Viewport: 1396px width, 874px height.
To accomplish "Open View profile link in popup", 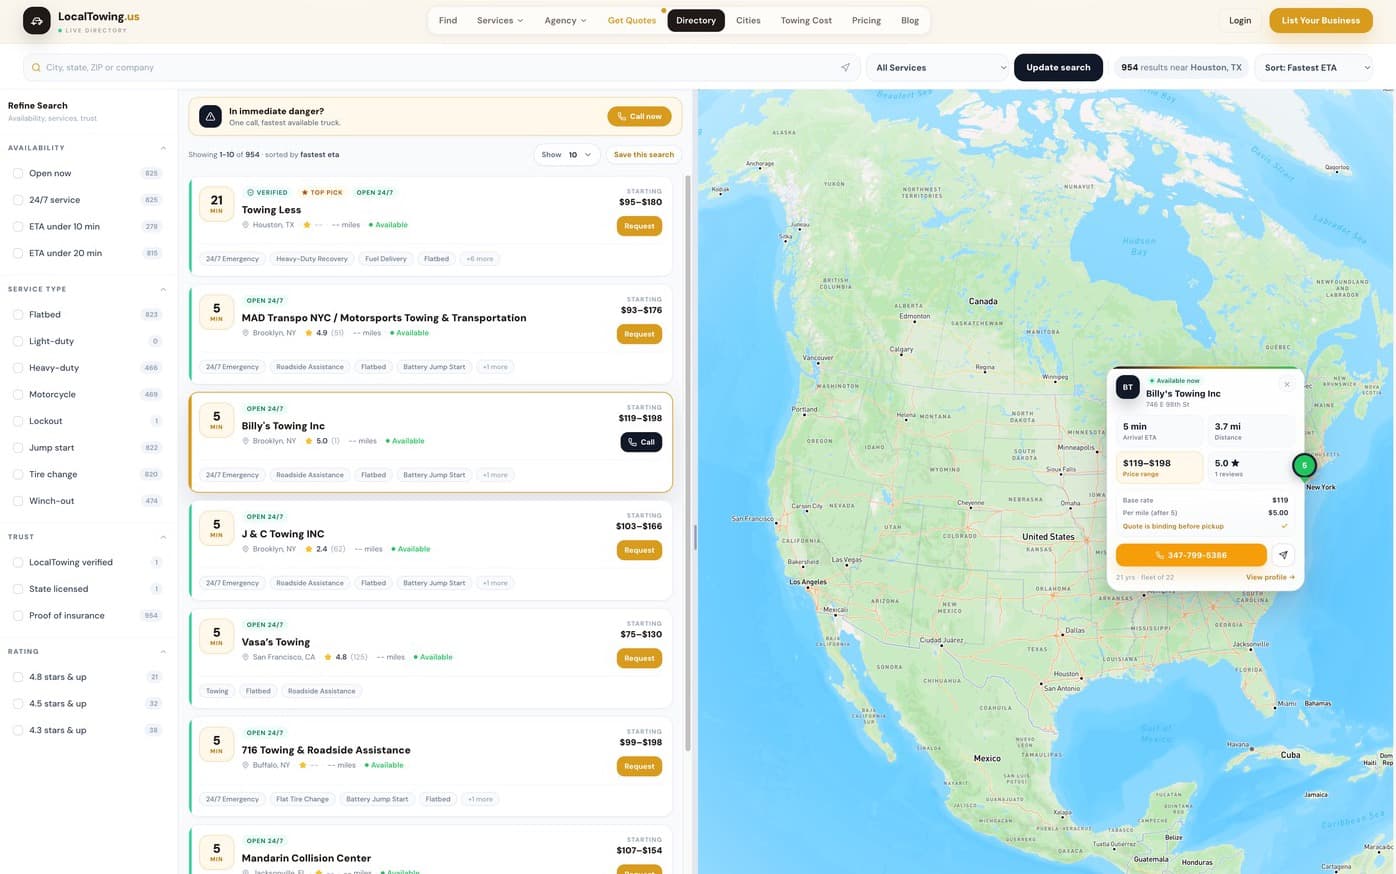I will tap(1270, 577).
